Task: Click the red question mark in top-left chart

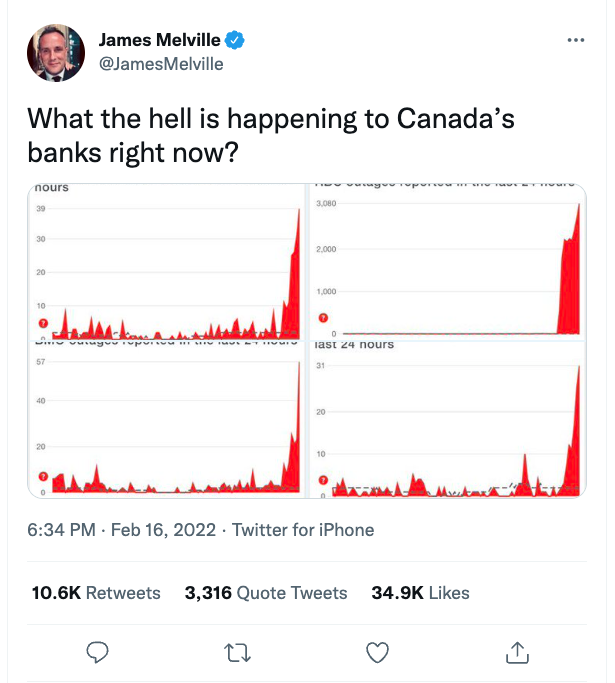Action: [43, 323]
